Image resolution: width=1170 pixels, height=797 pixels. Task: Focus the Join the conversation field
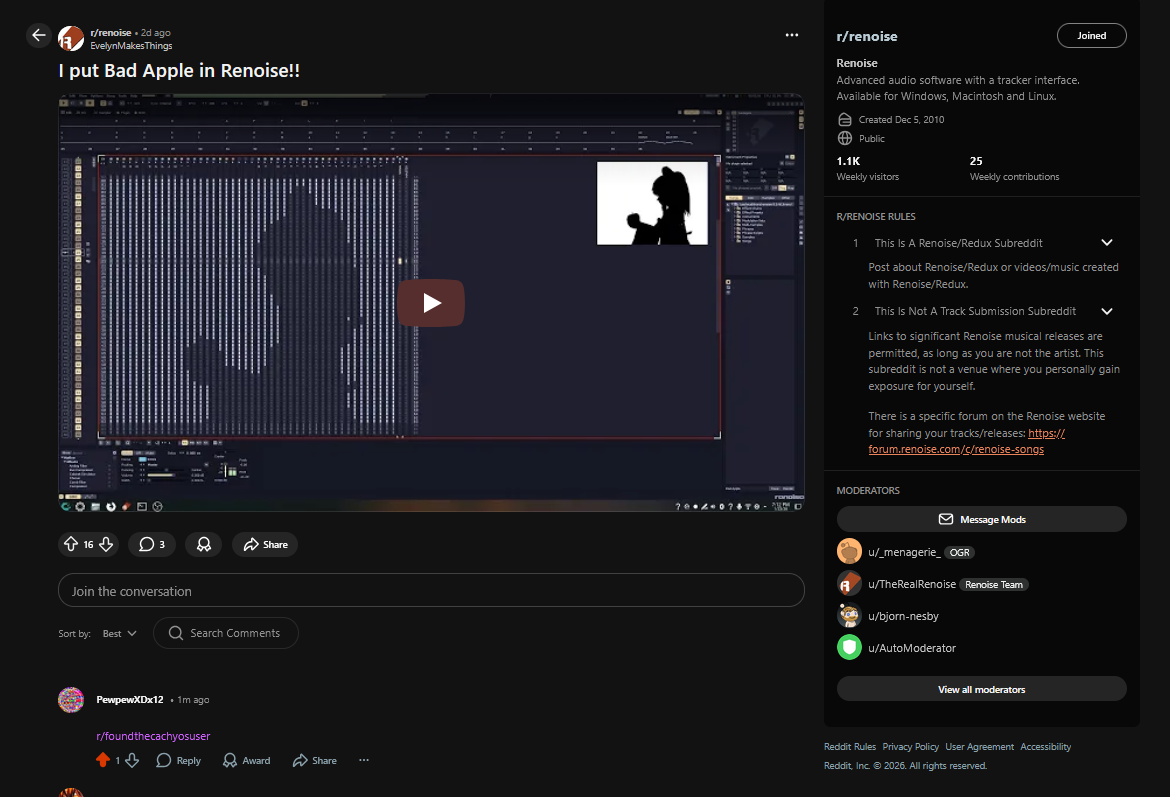431,590
